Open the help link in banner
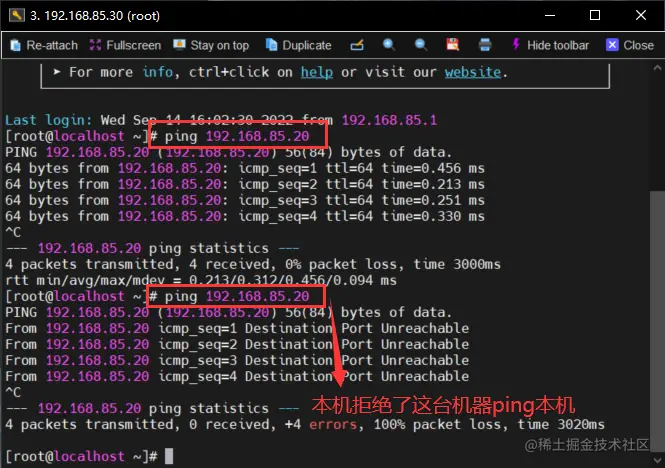This screenshot has height=468, width=665. coord(317,73)
